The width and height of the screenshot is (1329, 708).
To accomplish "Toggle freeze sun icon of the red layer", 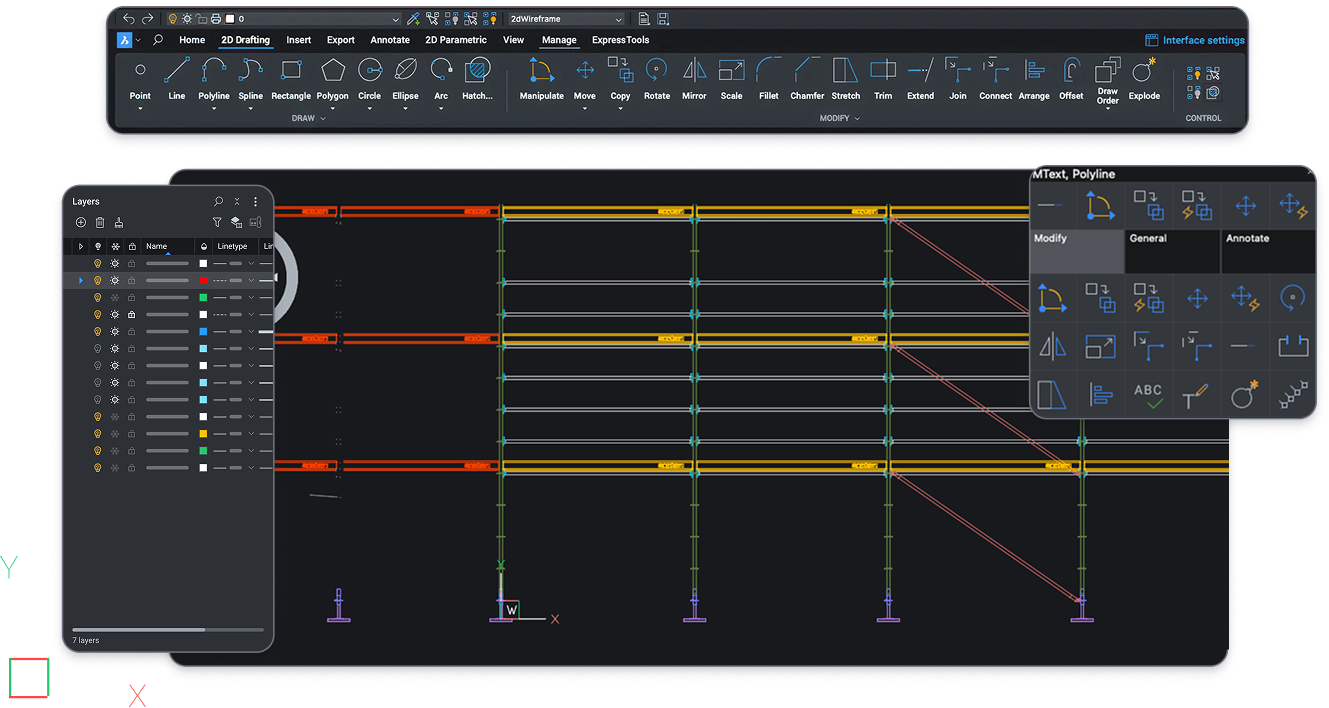I will [x=114, y=281].
